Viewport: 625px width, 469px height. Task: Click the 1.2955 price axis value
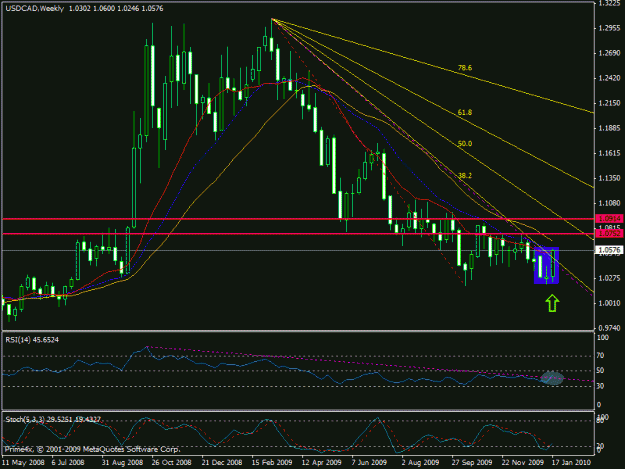(609, 28)
